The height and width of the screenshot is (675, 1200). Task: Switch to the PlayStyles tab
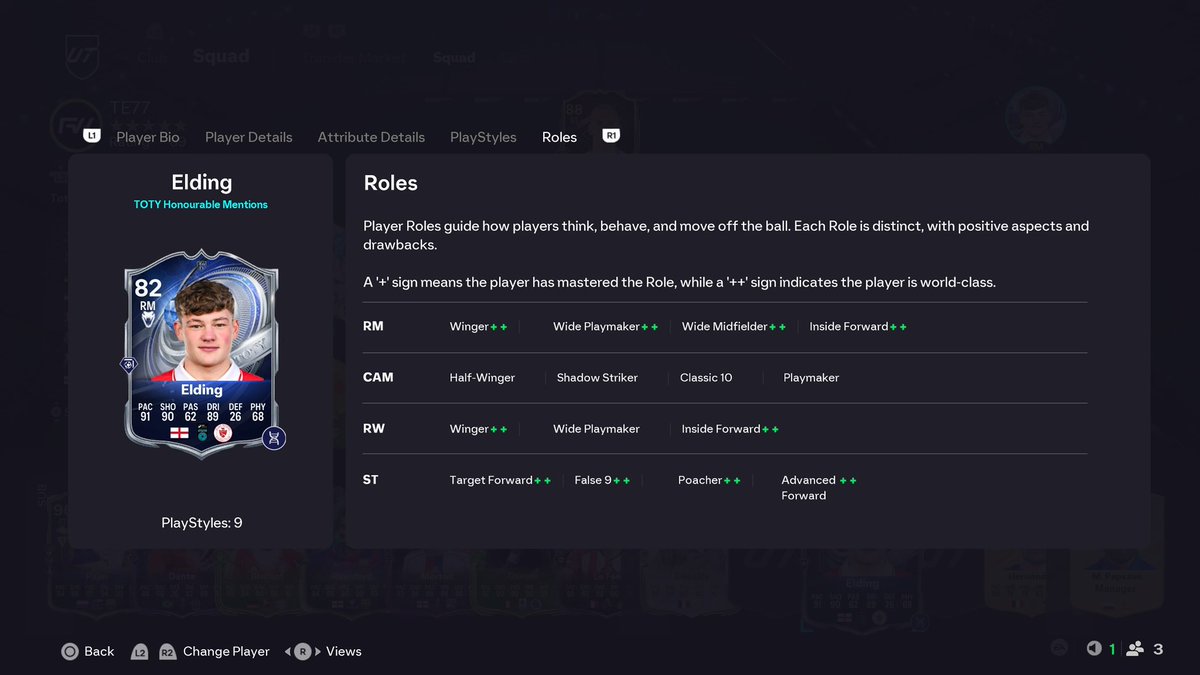pos(483,137)
